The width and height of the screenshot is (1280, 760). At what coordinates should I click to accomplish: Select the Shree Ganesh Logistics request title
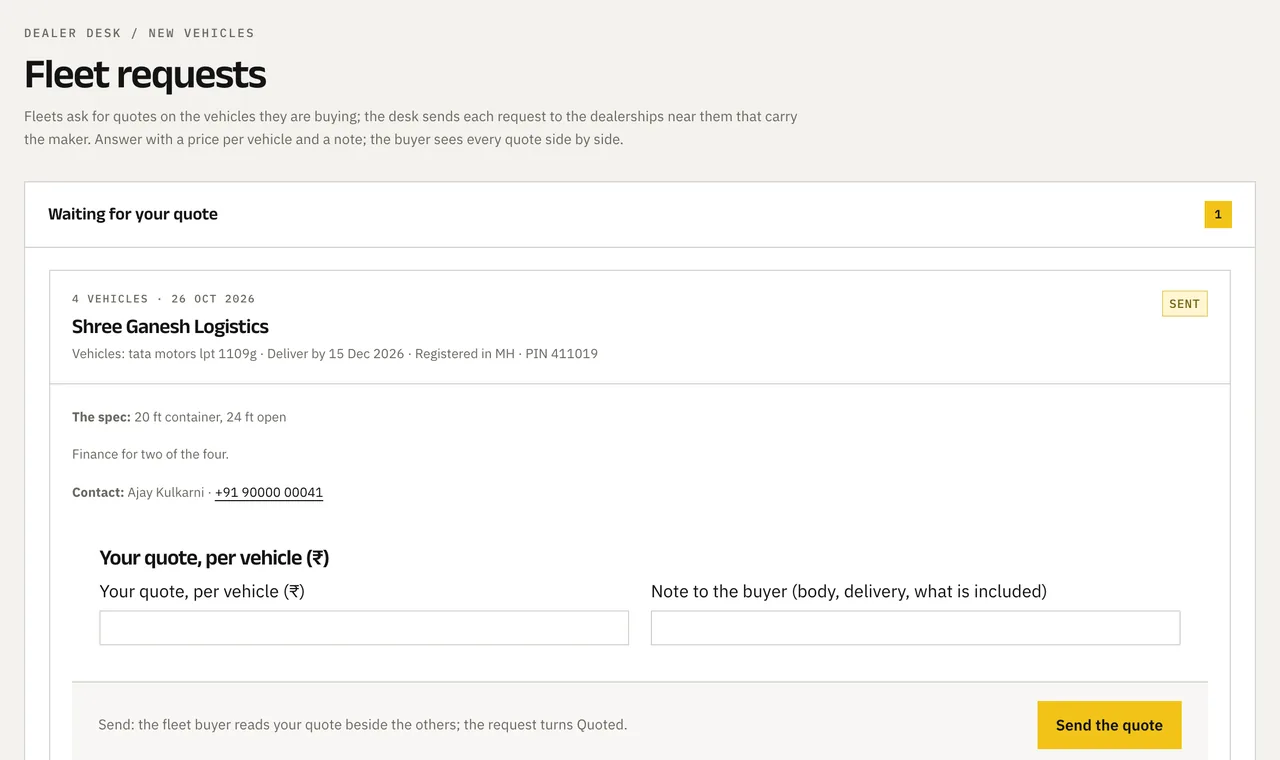coord(170,326)
